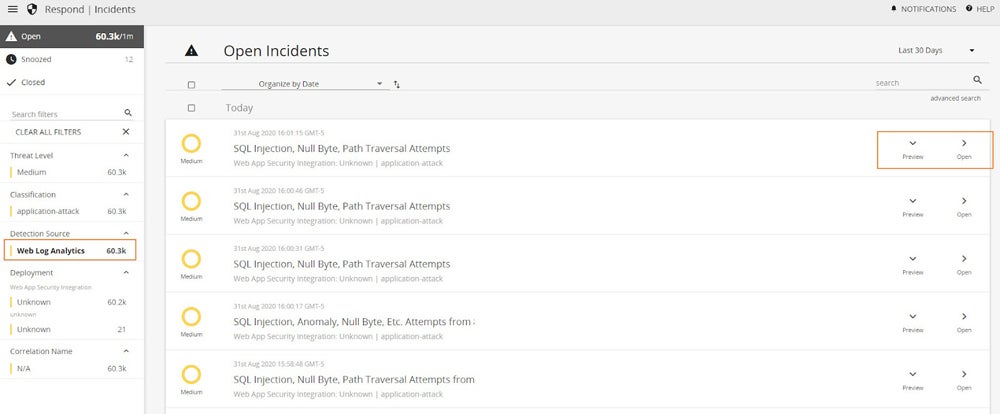Image resolution: width=1000 pixels, height=414 pixels.
Task: Check the Today group checkbox
Action: click(x=191, y=108)
